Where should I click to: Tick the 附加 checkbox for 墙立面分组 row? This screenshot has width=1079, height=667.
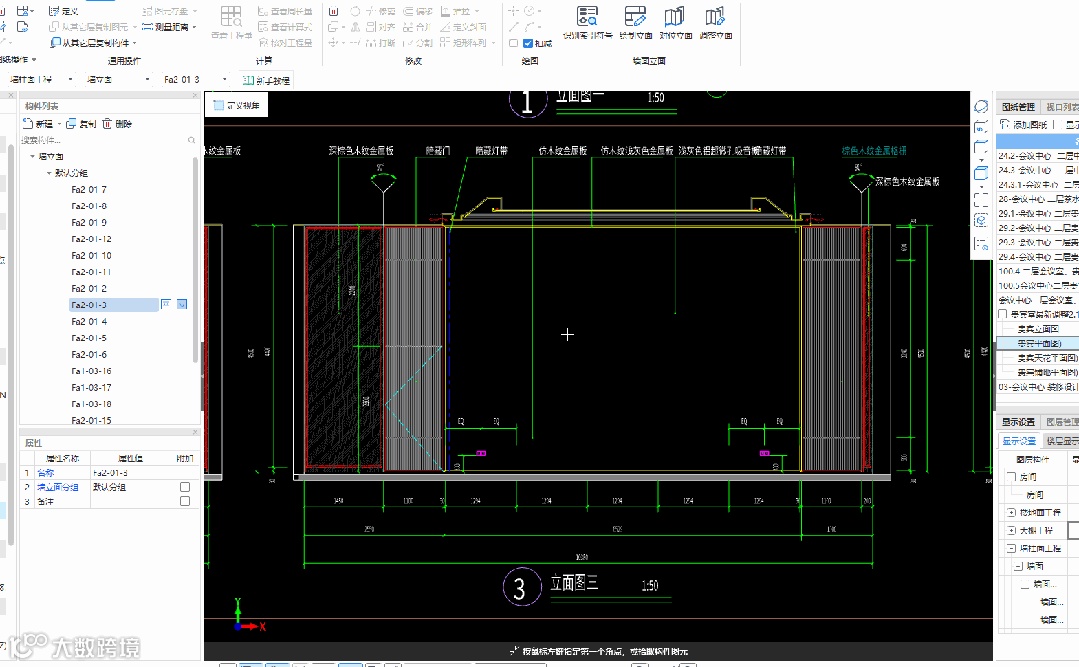point(184,487)
